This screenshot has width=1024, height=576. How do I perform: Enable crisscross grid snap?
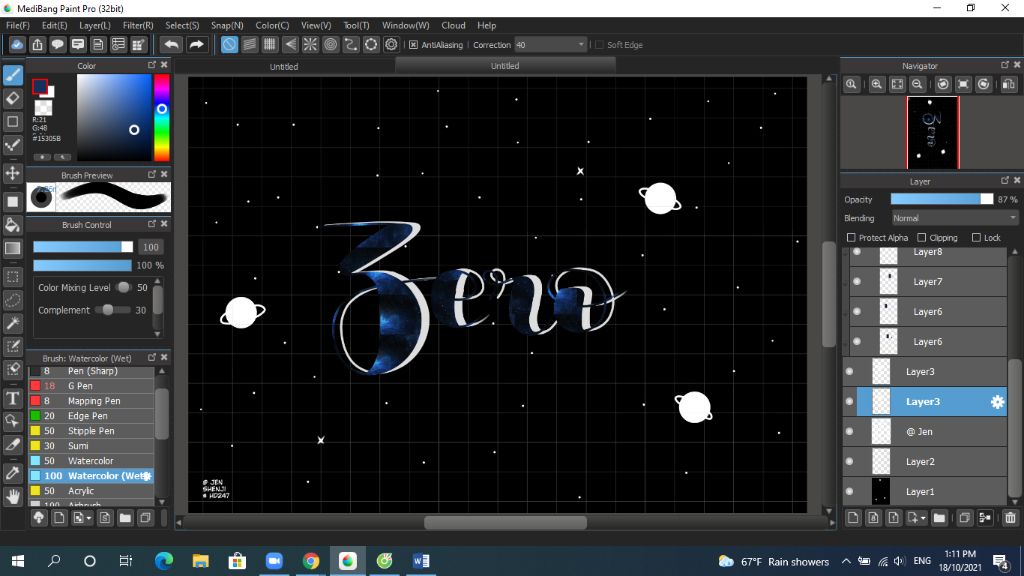coord(270,44)
